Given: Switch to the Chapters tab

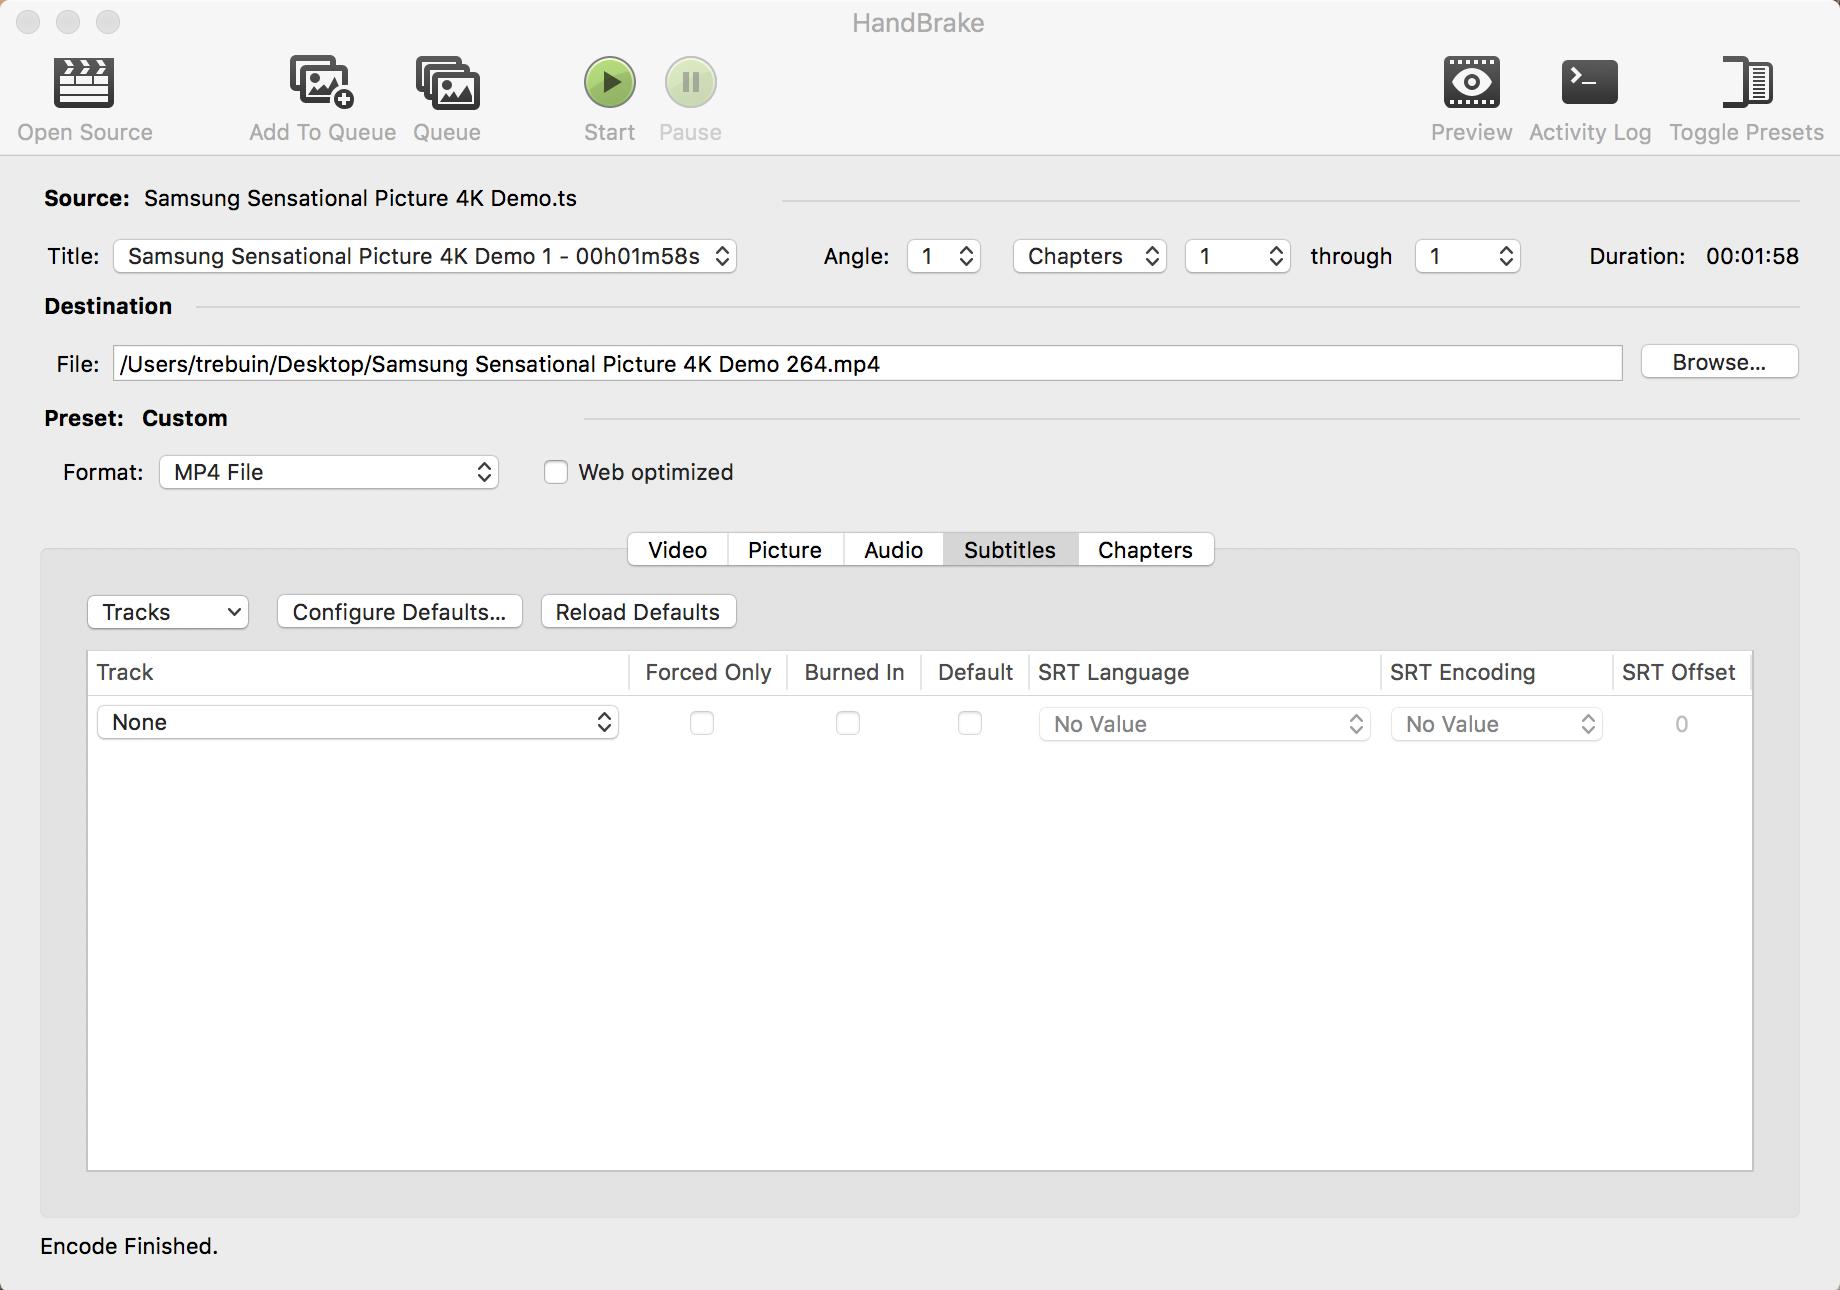Looking at the screenshot, I should click(x=1145, y=550).
